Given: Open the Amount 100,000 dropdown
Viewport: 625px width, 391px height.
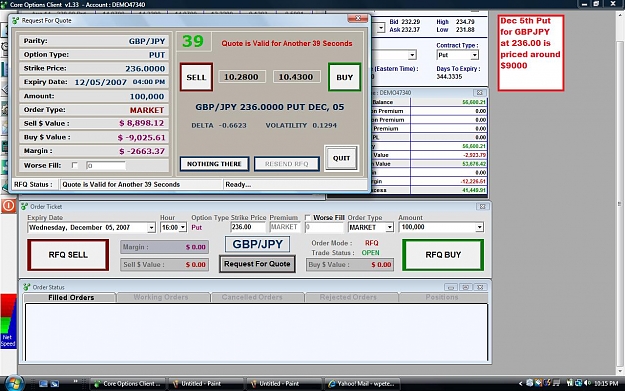Looking at the screenshot, I should pos(479,227).
